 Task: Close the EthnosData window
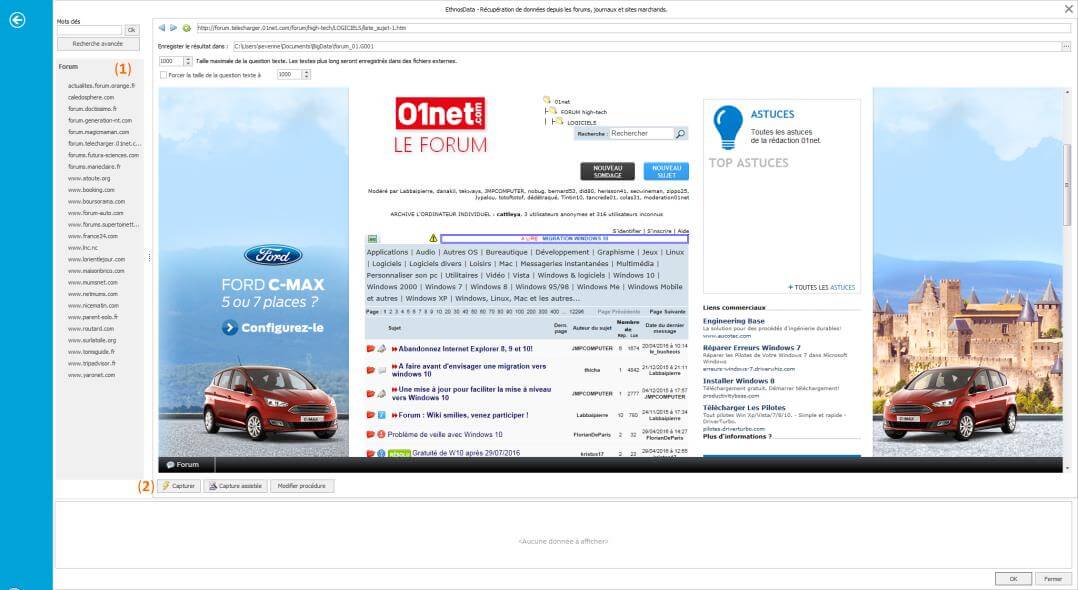(1068, 9)
